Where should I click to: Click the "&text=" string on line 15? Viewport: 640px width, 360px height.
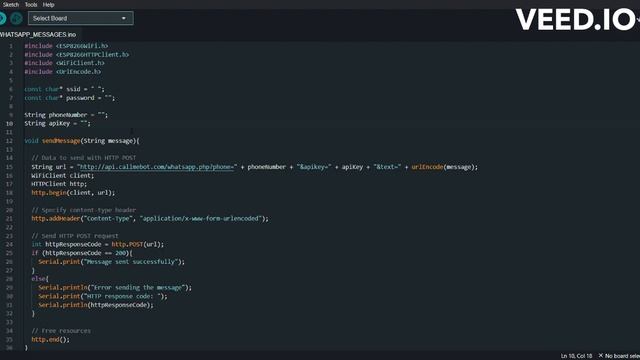pos(387,167)
